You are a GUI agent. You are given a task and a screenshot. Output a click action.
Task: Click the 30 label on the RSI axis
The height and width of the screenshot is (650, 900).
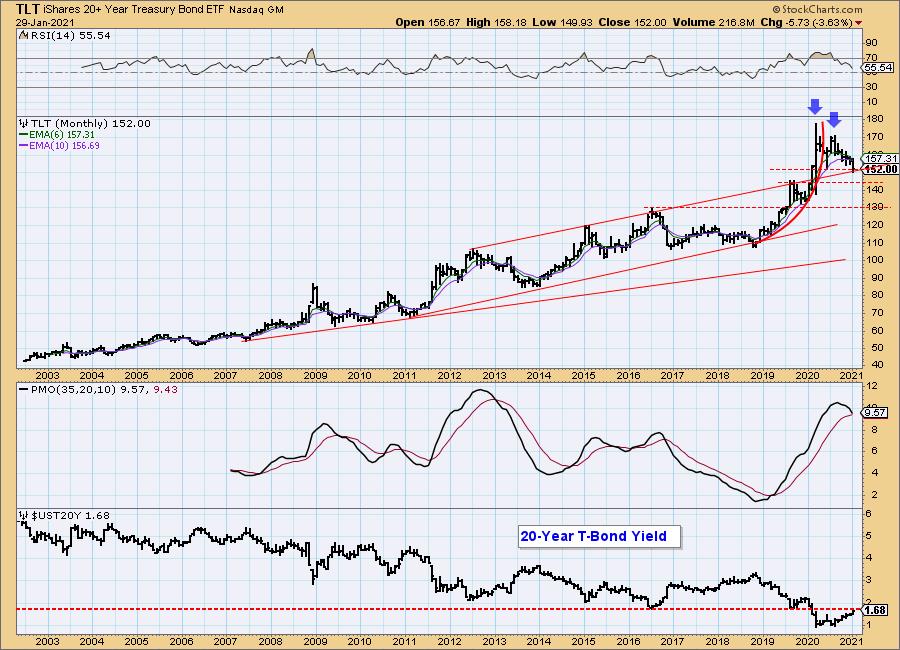click(872, 87)
